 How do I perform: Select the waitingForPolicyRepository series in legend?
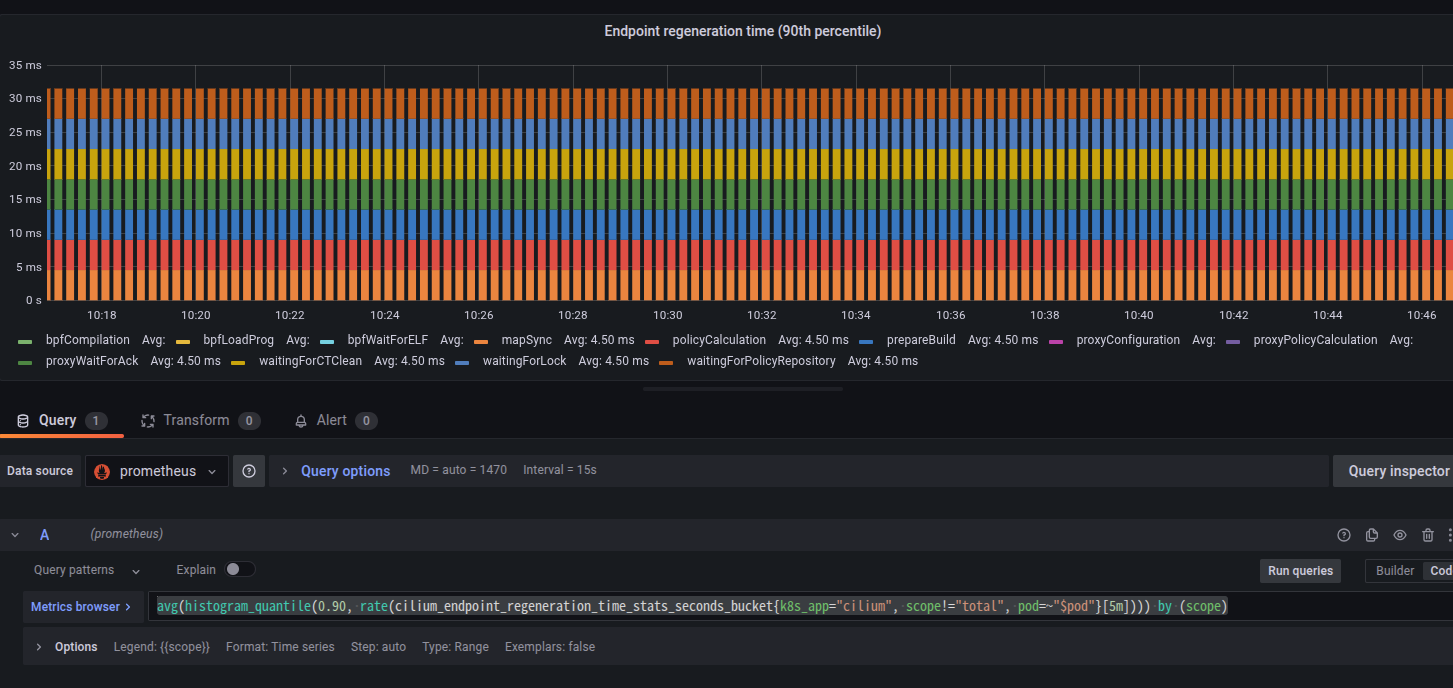(761, 361)
